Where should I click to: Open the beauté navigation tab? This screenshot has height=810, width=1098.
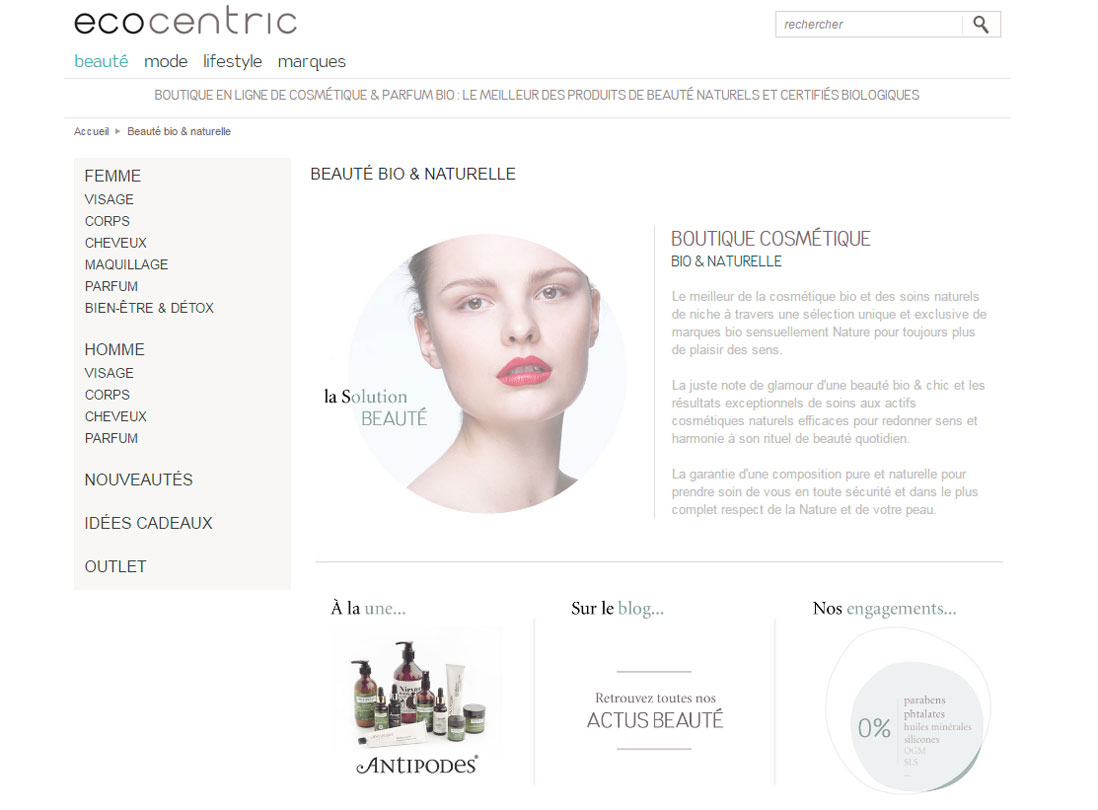coord(102,62)
